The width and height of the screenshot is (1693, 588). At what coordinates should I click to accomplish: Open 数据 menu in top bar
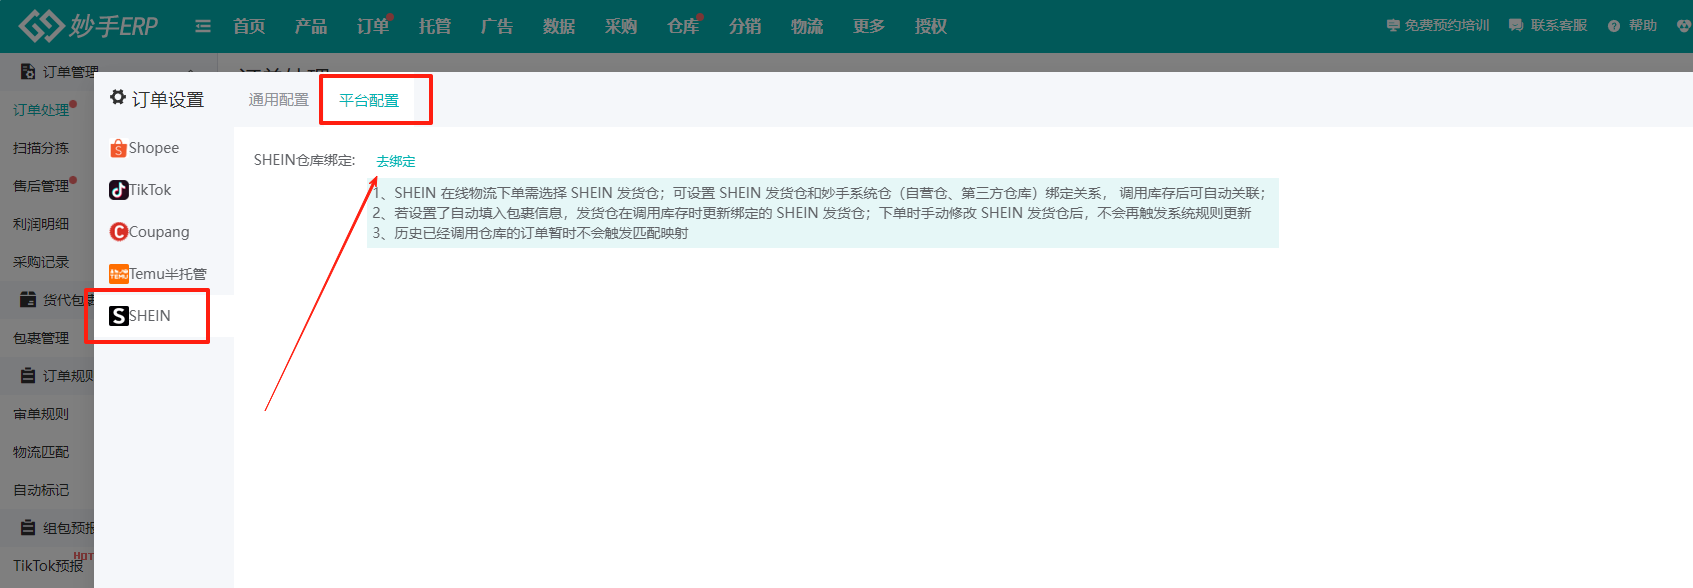[559, 26]
